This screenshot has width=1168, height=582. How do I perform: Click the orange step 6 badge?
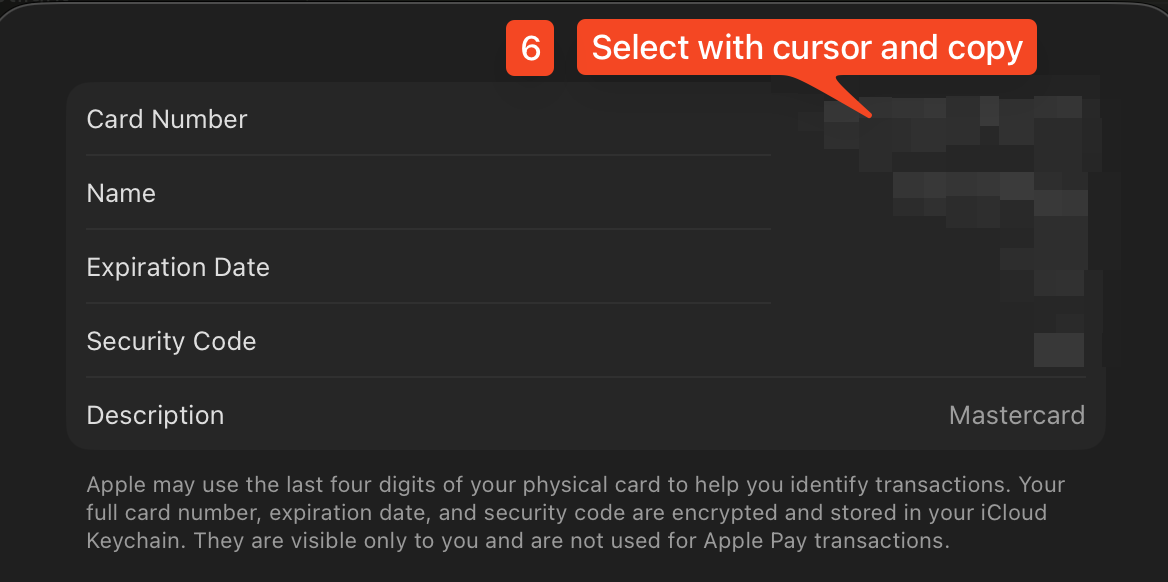(x=530, y=47)
